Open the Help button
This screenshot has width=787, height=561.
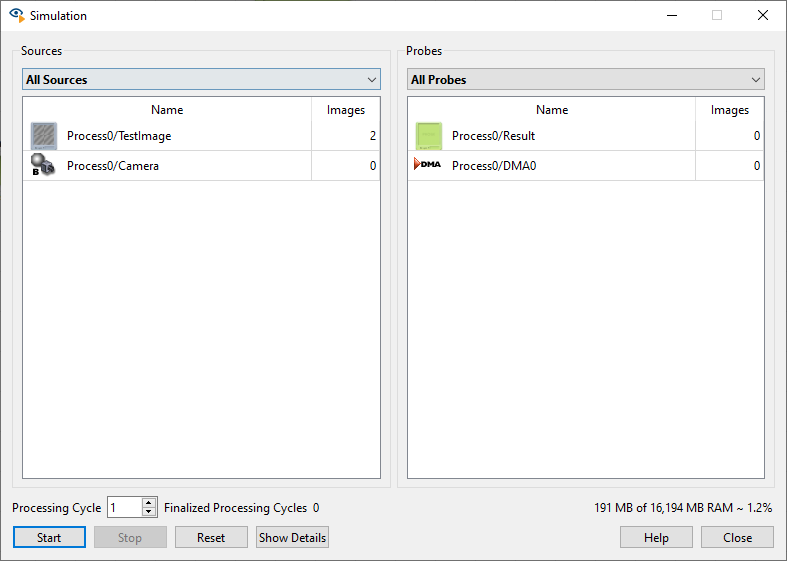point(656,537)
